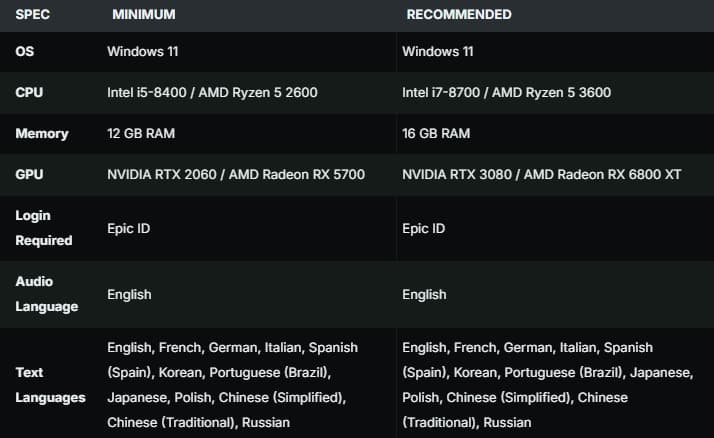Click the Text Languages row label
Viewport: 714px width, 438px height.
(50, 385)
